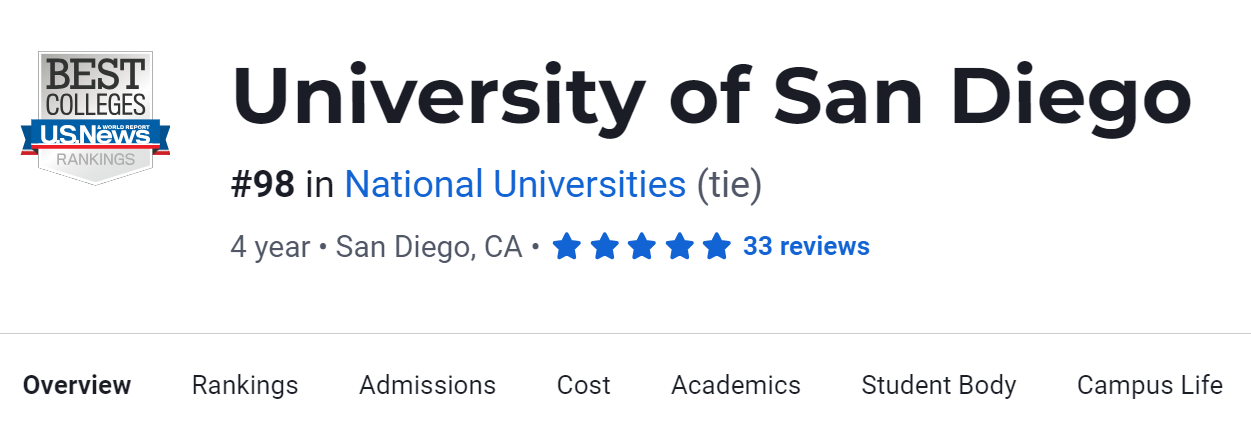This screenshot has width=1251, height=423.
Task: Click the San Diego, CA location text
Action: coord(429,247)
